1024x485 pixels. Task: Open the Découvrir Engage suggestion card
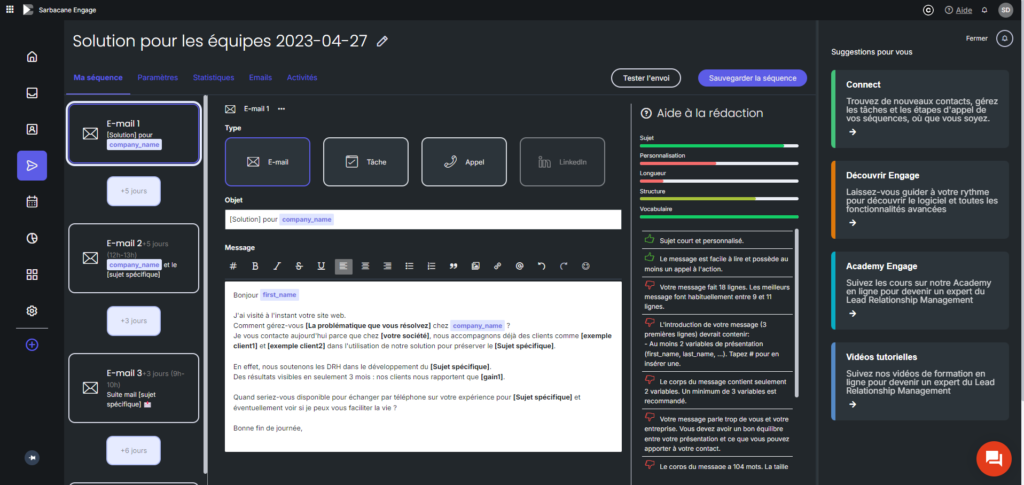920,199
